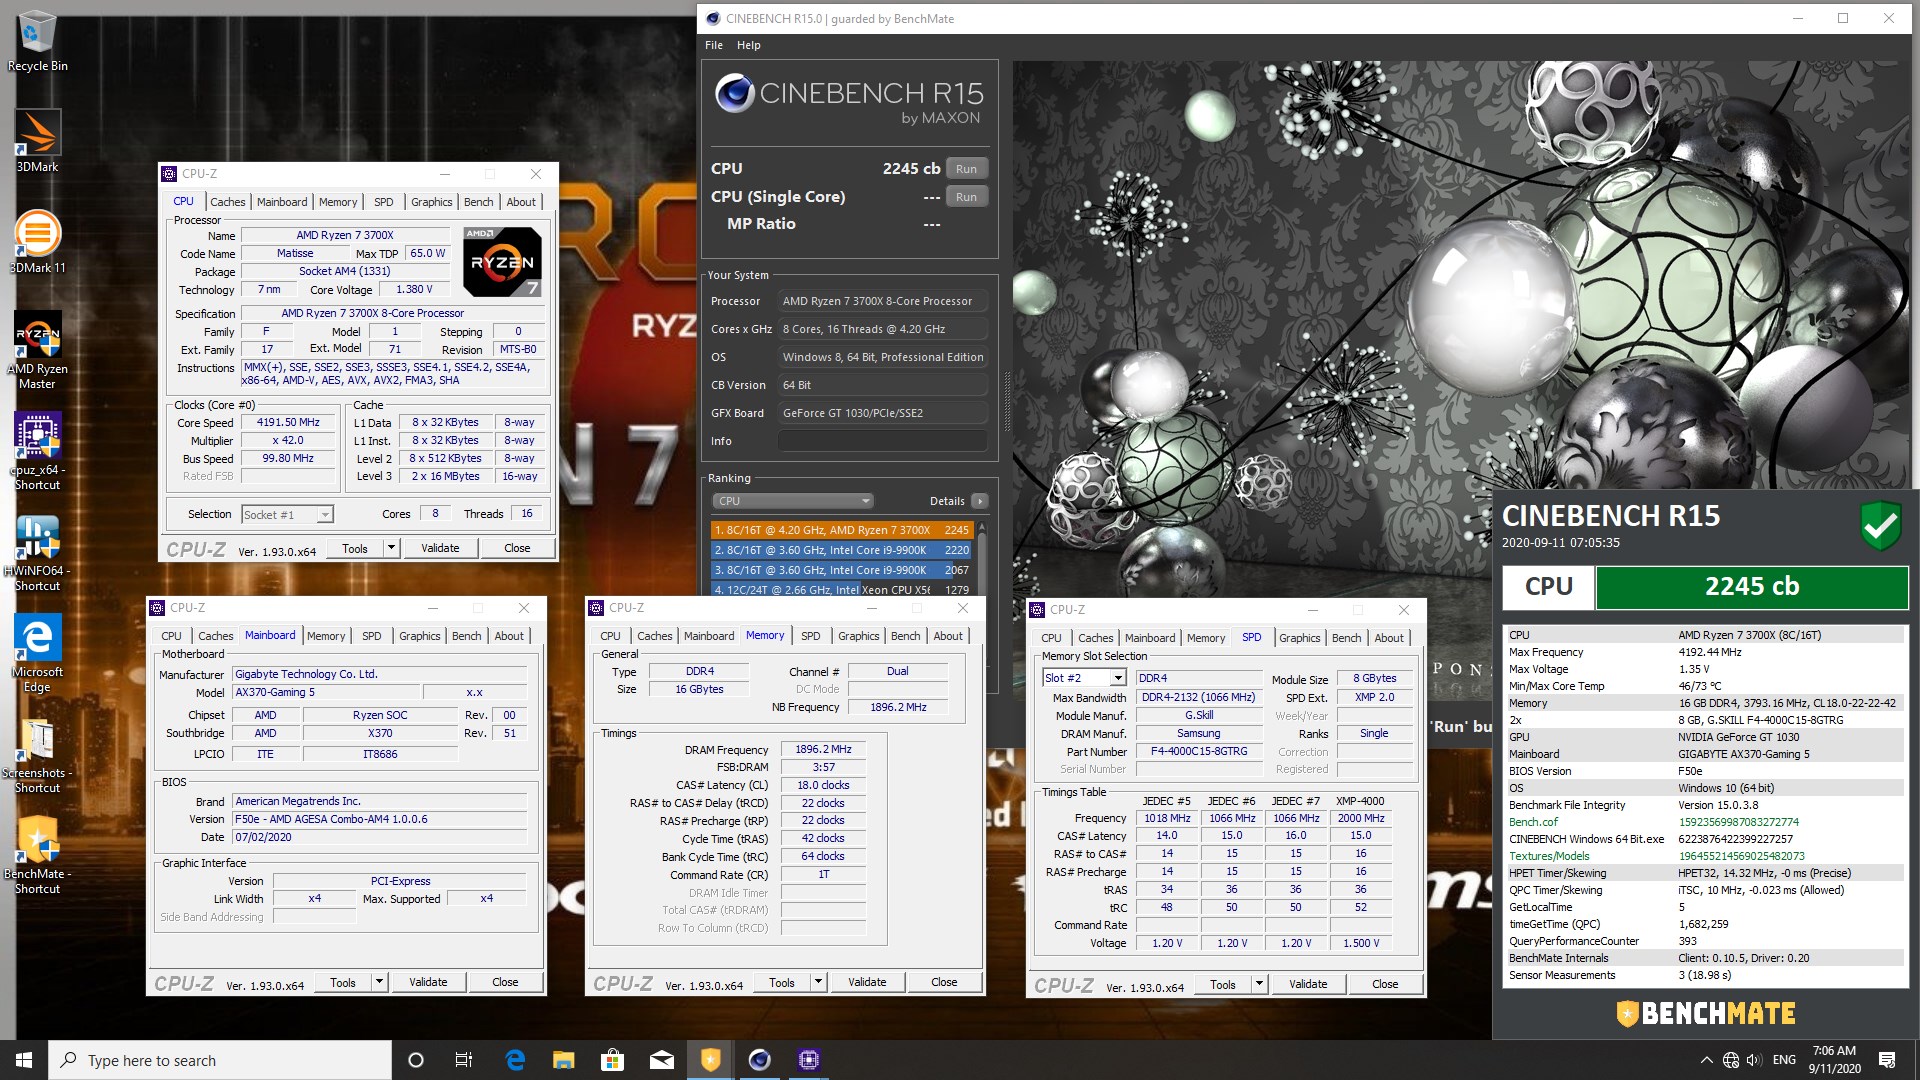Click the green 2245 cb score bar
The height and width of the screenshot is (1080, 1920).
pos(1751,587)
